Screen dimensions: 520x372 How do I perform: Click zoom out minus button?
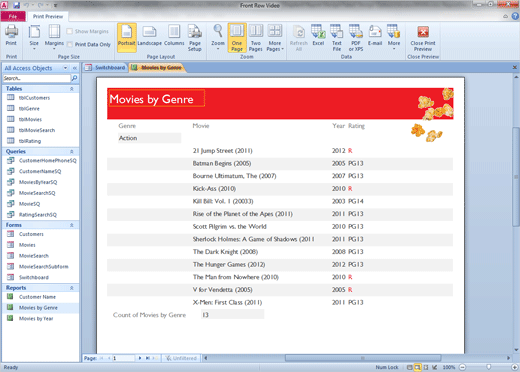click(x=462, y=367)
